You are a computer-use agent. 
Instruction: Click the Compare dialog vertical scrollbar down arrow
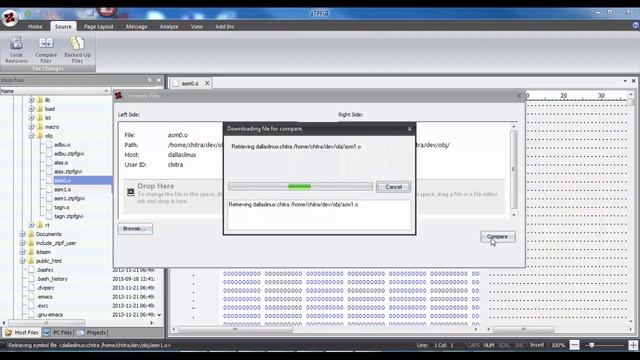click(x=513, y=215)
